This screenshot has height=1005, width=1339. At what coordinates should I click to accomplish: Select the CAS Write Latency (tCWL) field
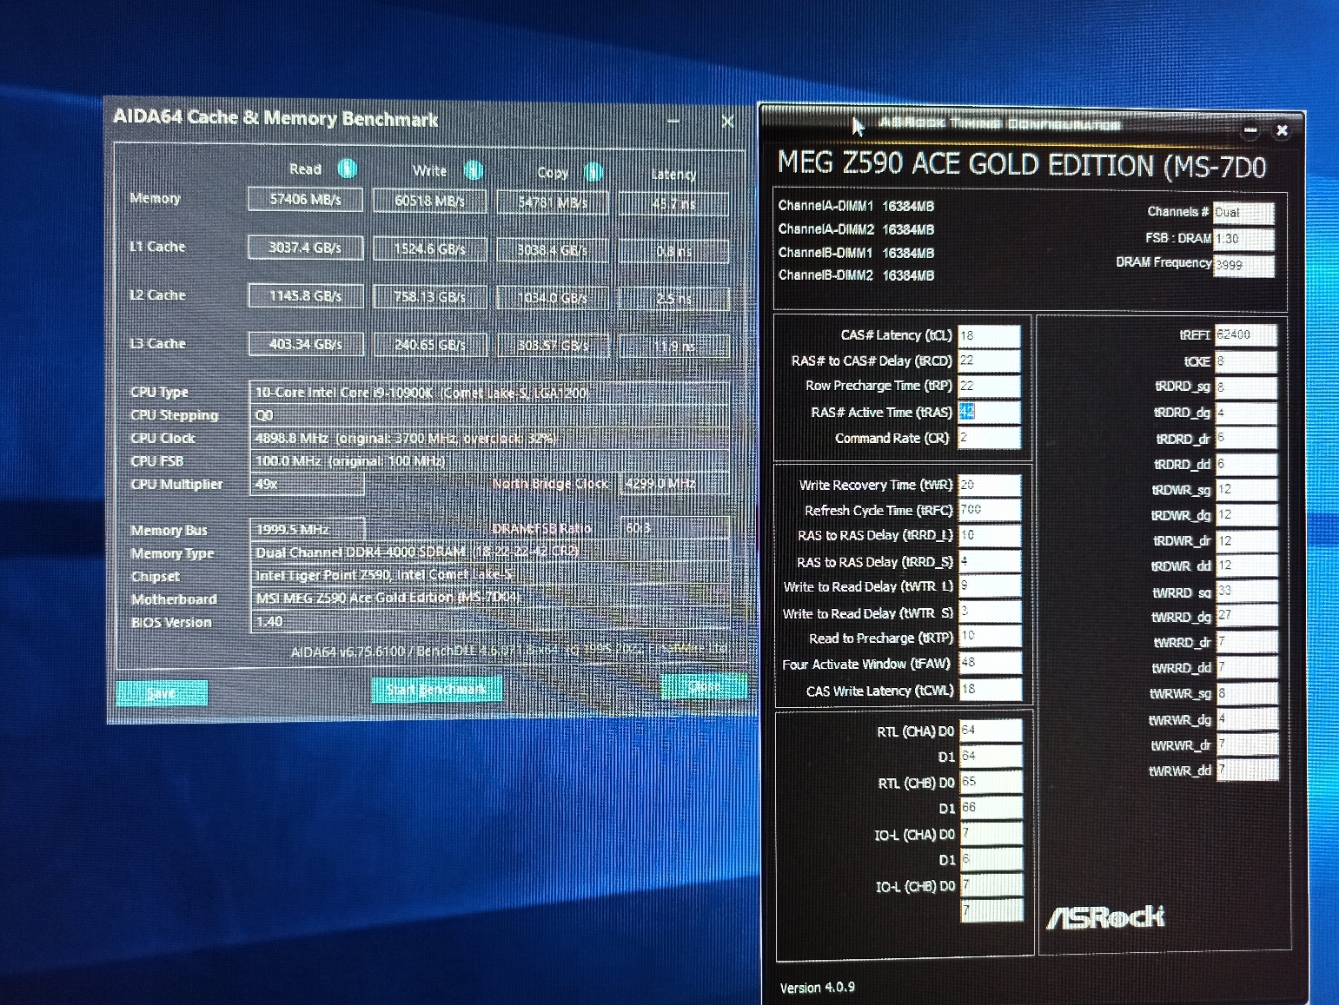(x=989, y=690)
